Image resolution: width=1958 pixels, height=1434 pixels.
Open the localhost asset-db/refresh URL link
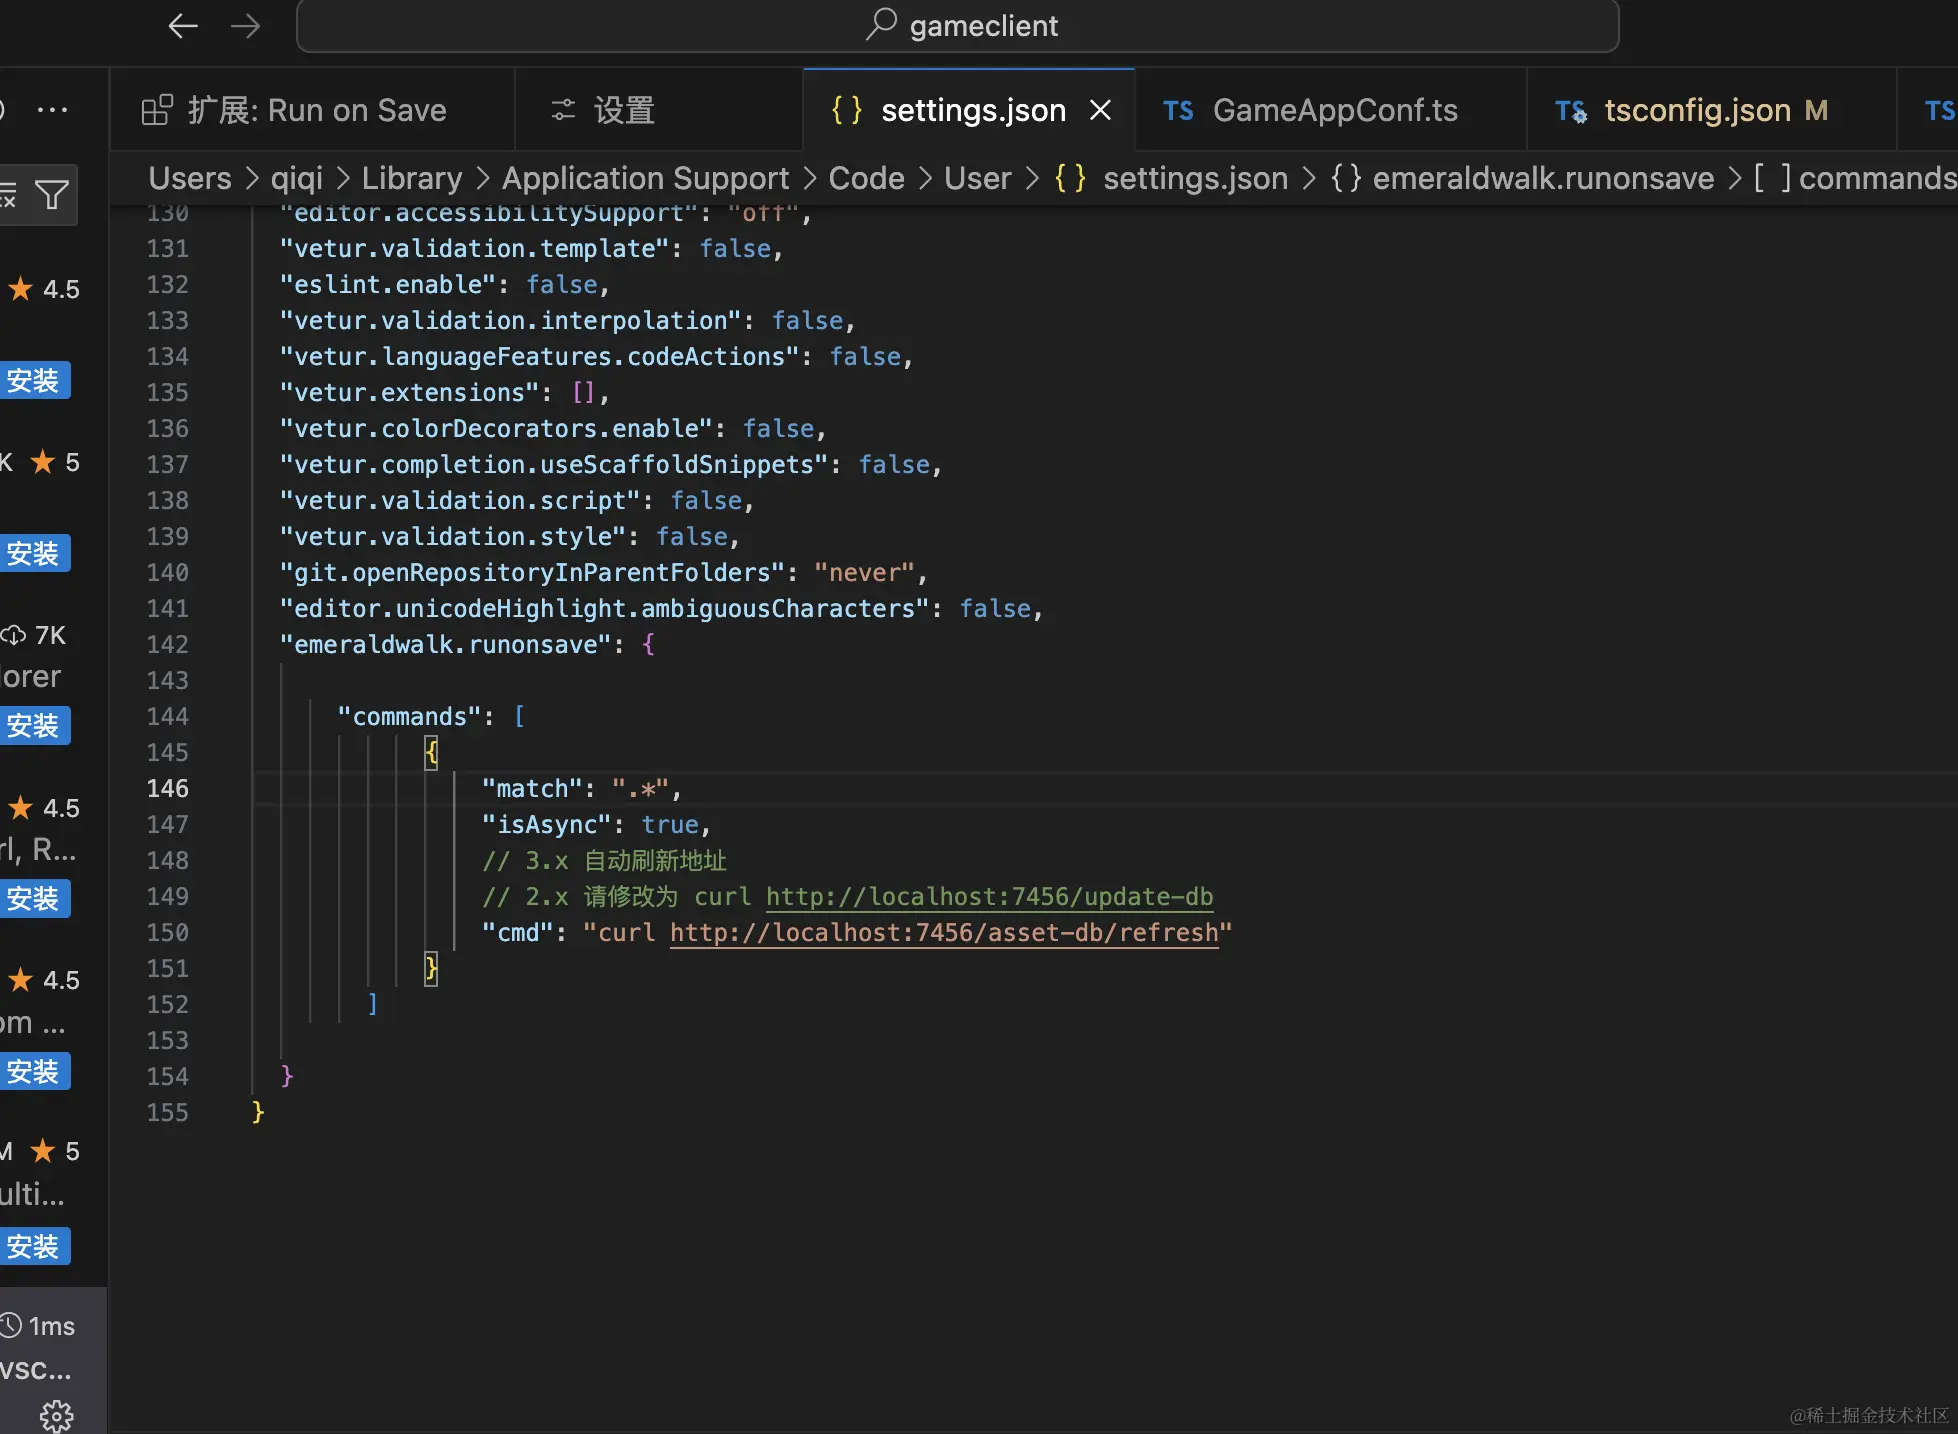[943, 932]
